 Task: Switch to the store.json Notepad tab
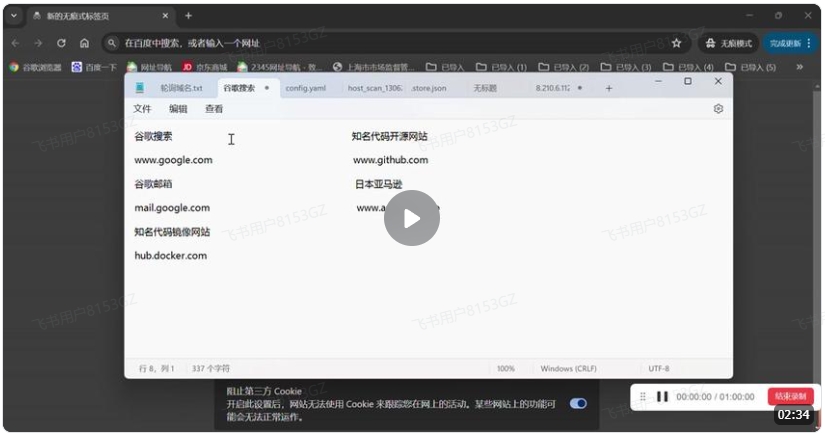pyautogui.click(x=429, y=88)
